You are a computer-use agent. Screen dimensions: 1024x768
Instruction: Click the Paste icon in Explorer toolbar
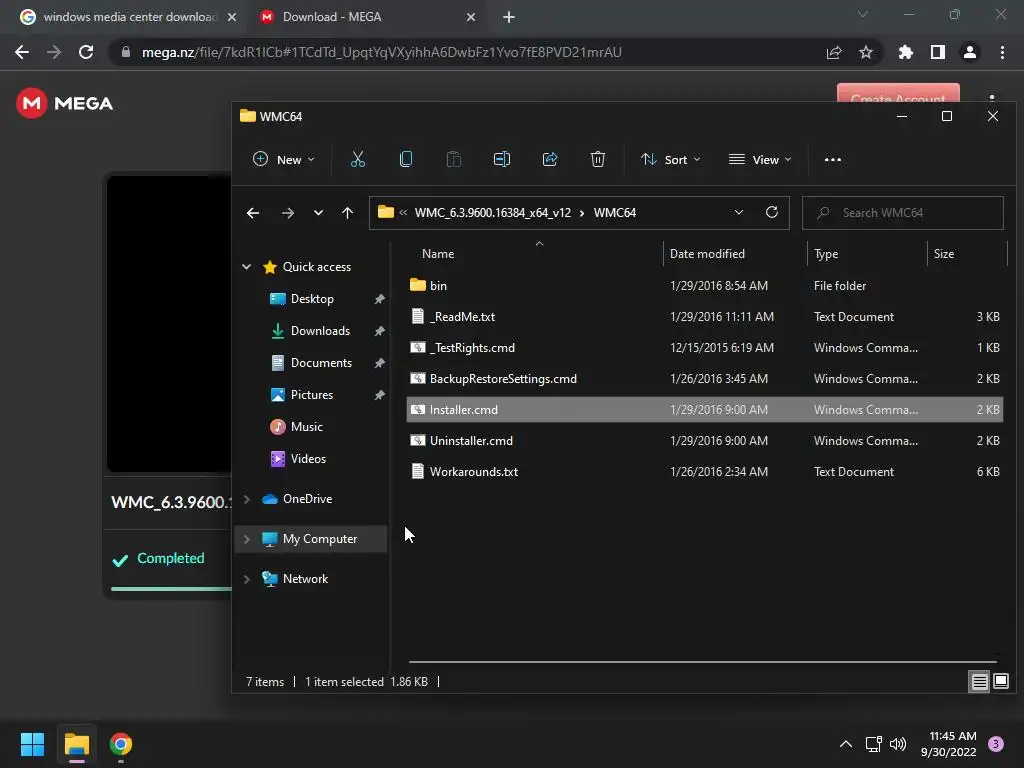(x=453, y=159)
